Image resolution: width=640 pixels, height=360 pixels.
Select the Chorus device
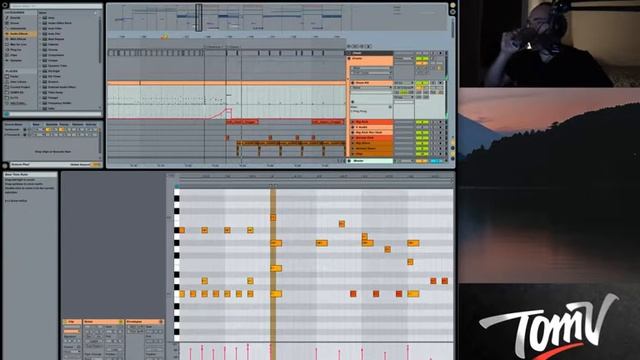click(53, 50)
